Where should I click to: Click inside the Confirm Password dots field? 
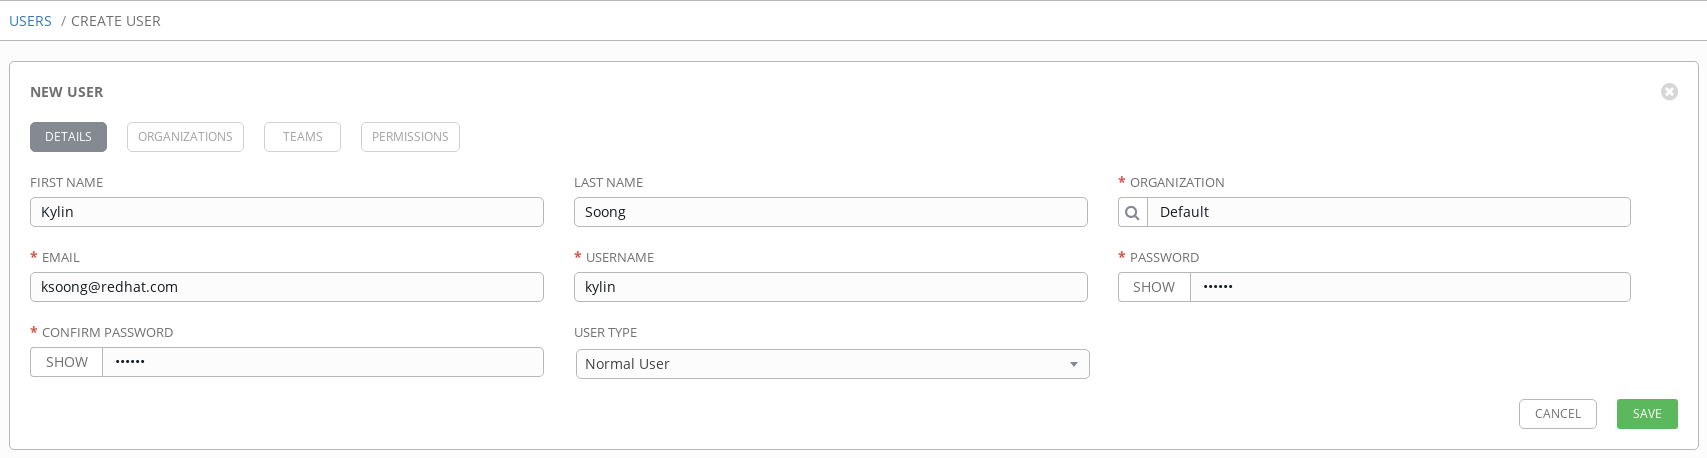(x=323, y=362)
